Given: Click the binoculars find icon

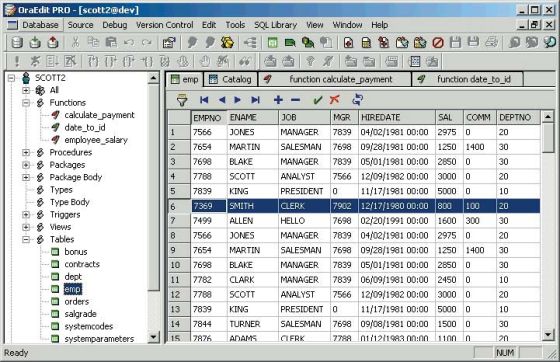Looking at the screenshot, I should click(x=245, y=61).
